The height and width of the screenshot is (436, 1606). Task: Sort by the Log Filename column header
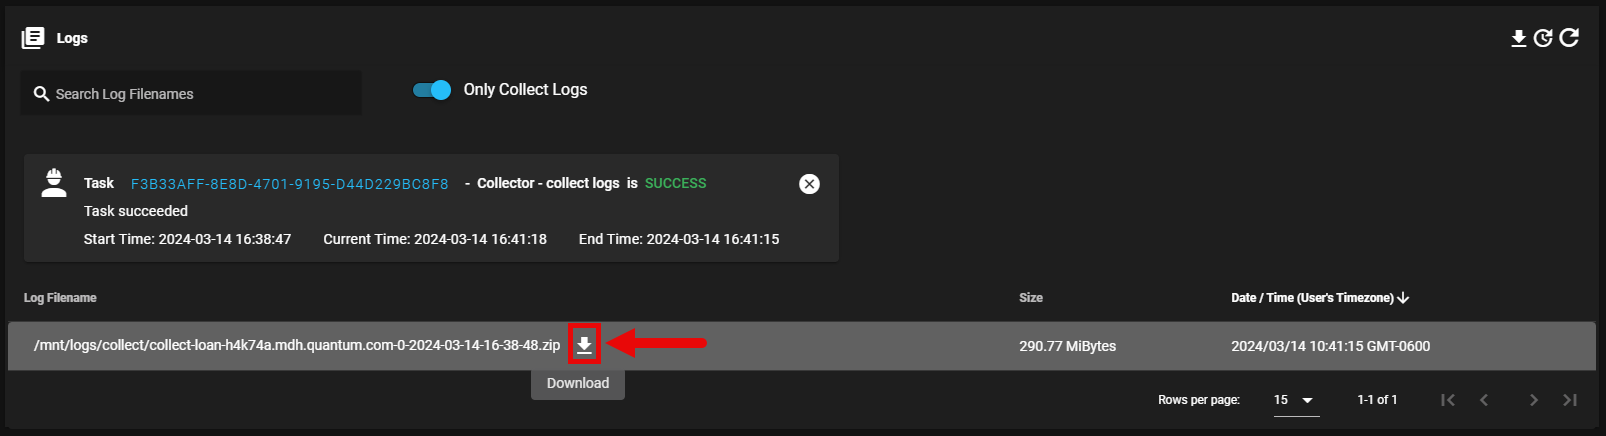[x=60, y=298]
